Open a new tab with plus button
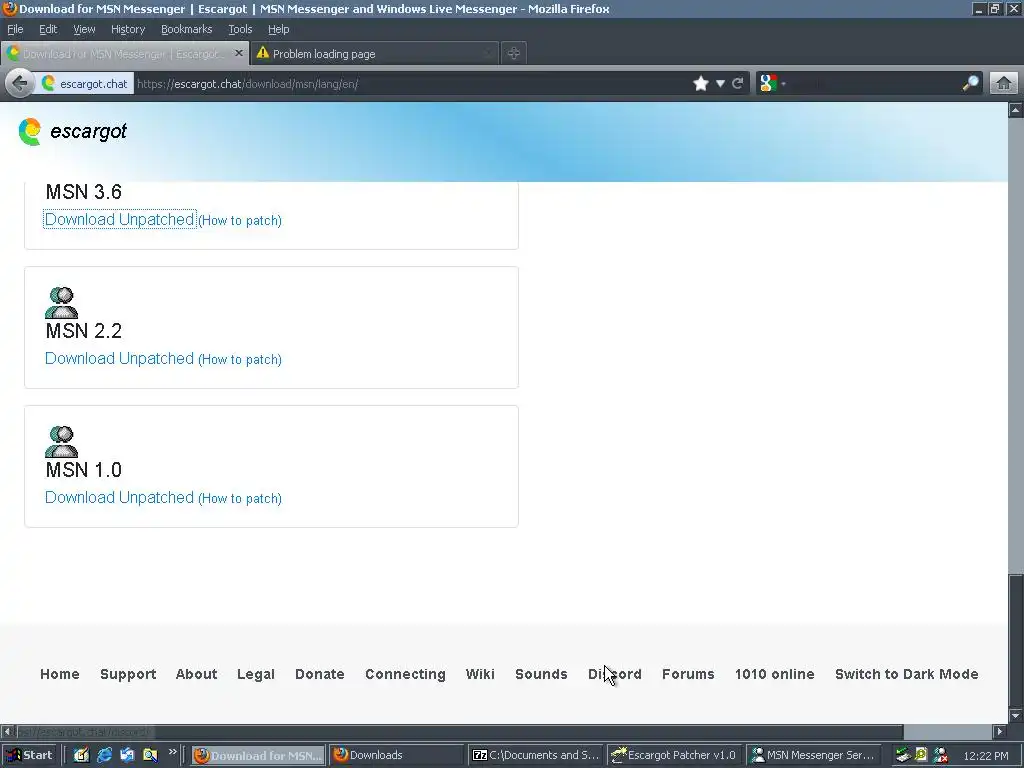1024x768 pixels. pos(513,54)
